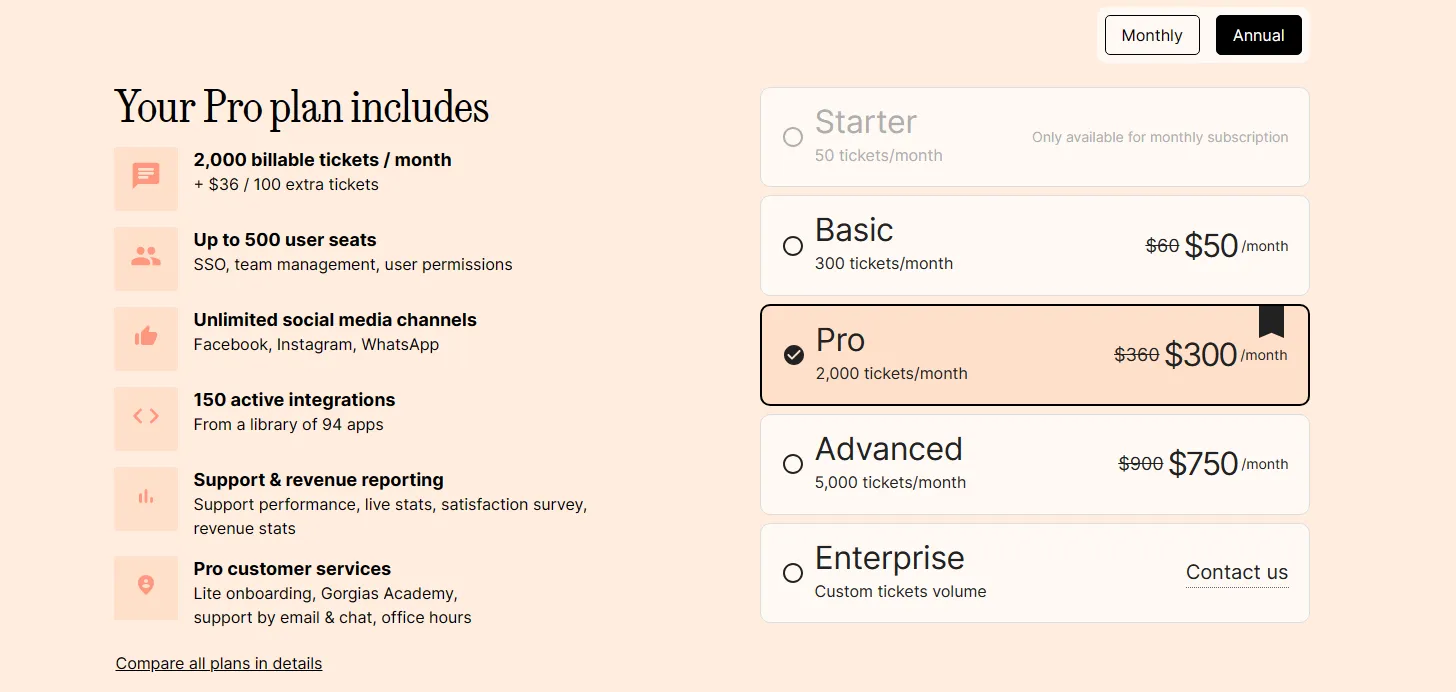Viewport: 1456px width, 692px height.
Task: Click the integrations code brackets icon
Action: (146, 416)
